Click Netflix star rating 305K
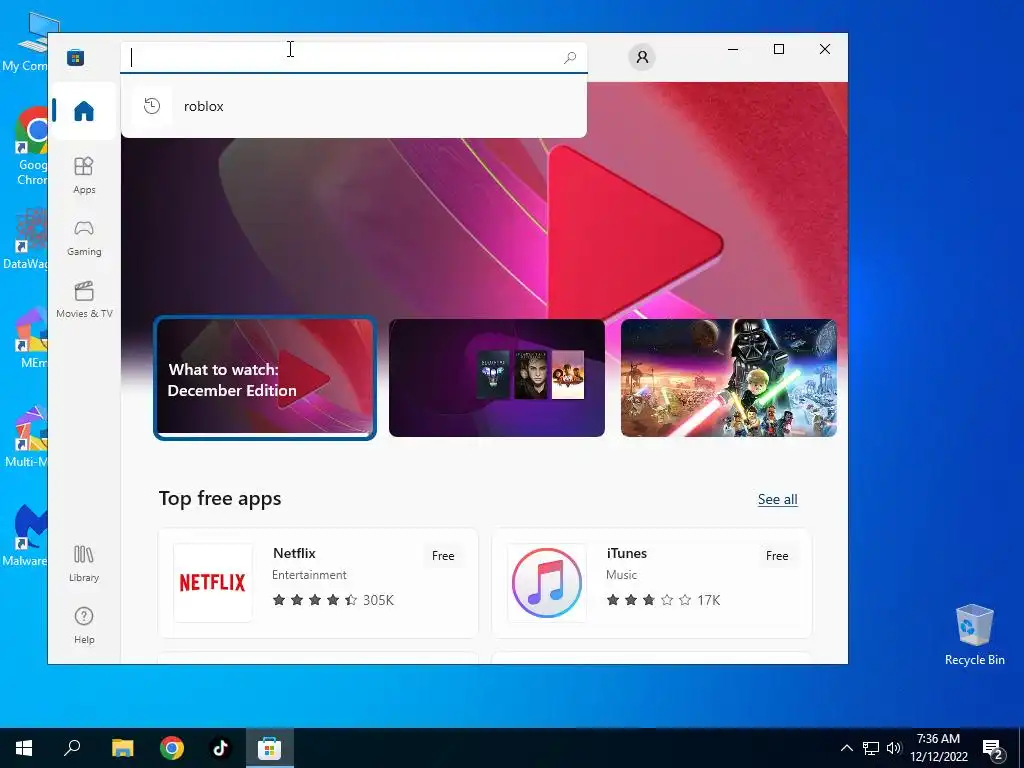1024x768 pixels. click(x=333, y=600)
